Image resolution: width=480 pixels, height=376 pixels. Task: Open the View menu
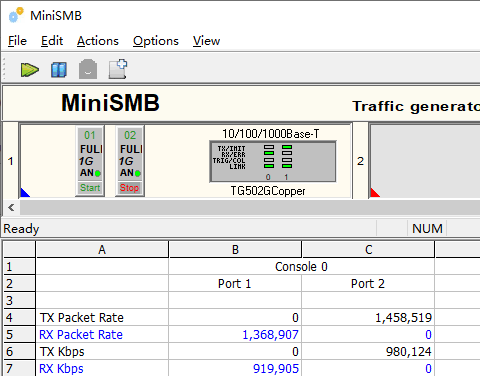(x=206, y=41)
